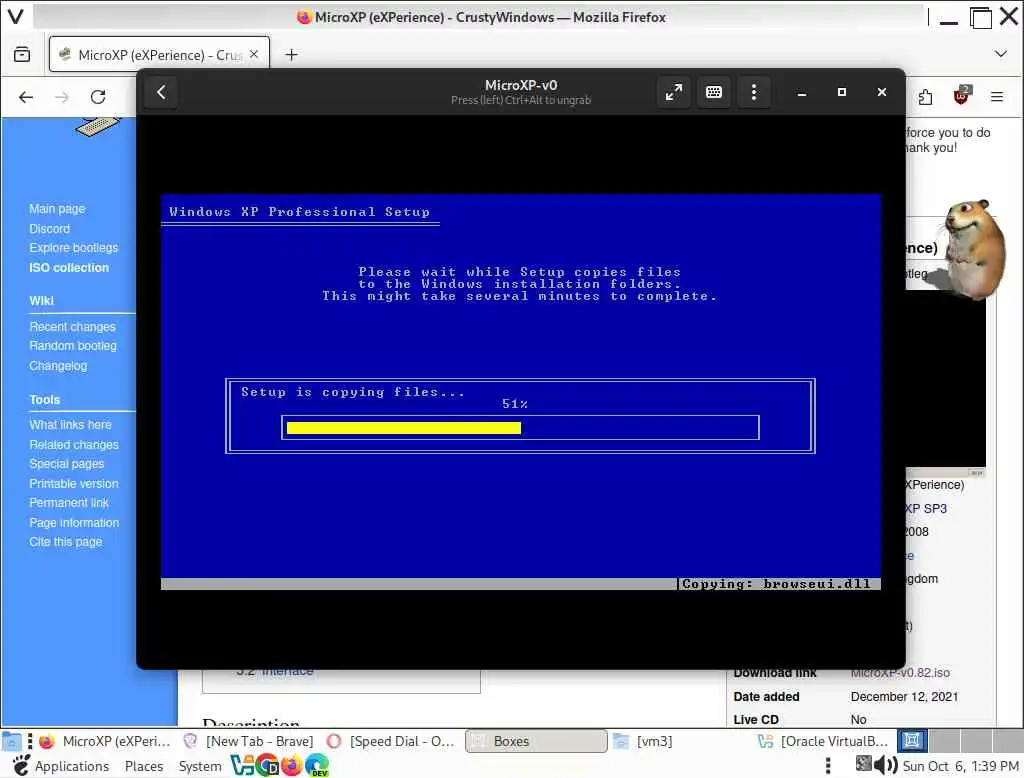Screen dimensions: 1024x778
Task: Expand the list all tabs chevron
Action: pyautogui.click(x=1000, y=54)
